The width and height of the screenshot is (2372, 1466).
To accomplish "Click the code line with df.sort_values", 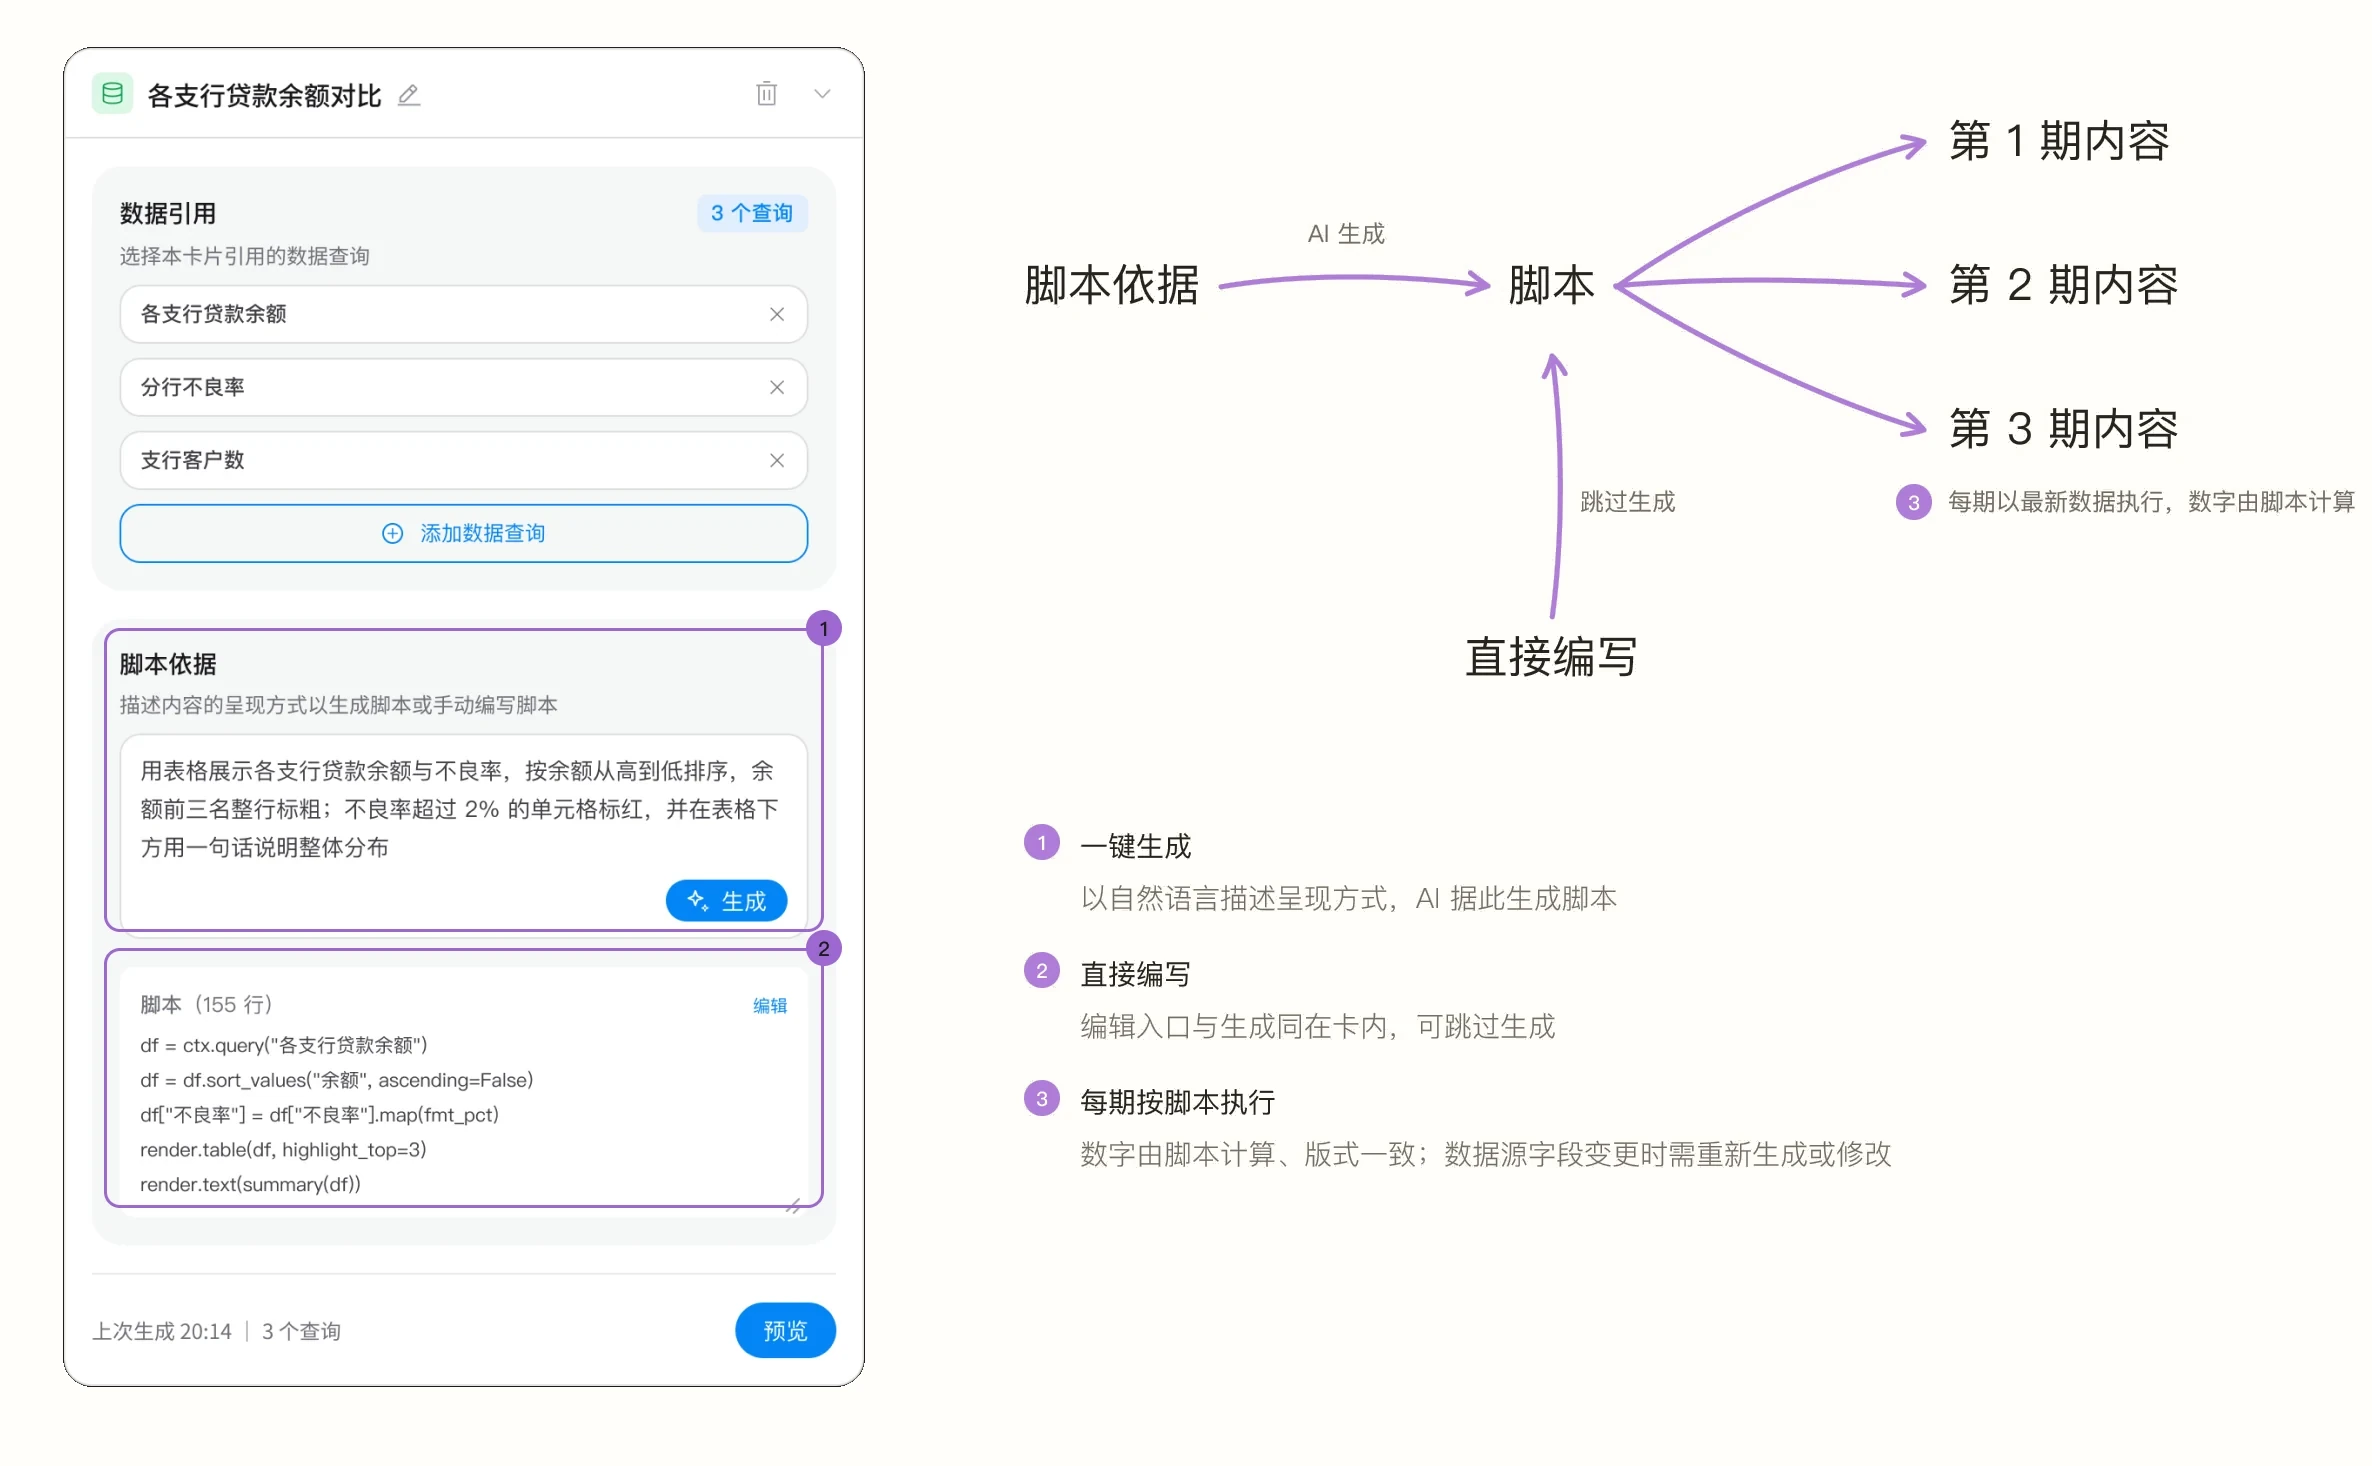I will click(336, 1080).
